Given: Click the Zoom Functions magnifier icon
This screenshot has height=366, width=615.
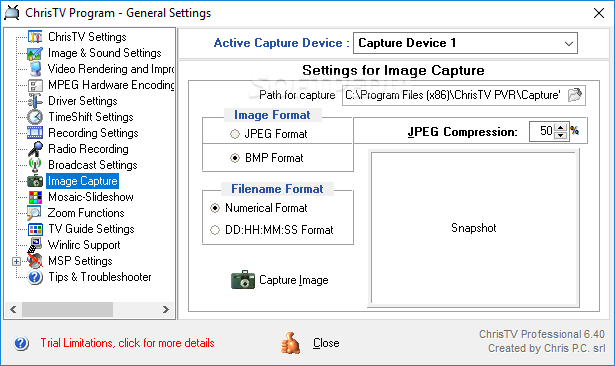Looking at the screenshot, I should (34, 213).
